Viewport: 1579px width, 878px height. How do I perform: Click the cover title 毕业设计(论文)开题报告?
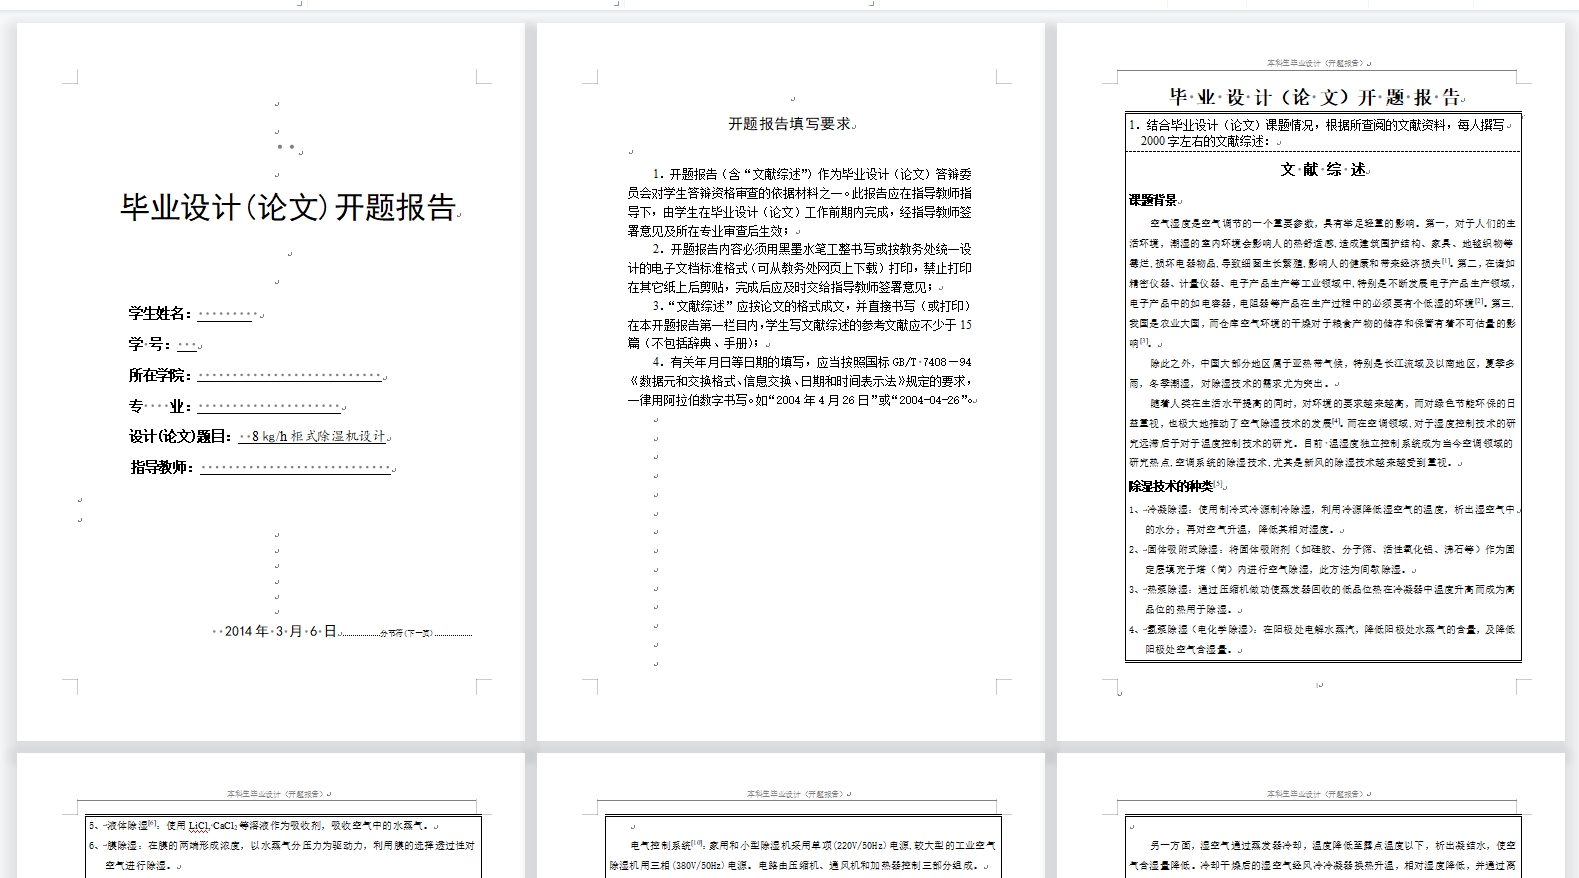(x=288, y=207)
